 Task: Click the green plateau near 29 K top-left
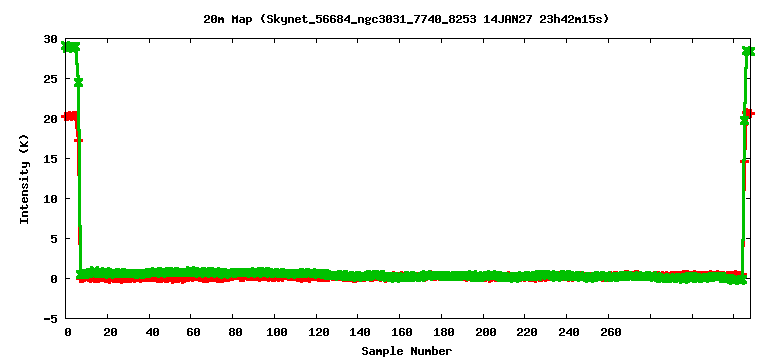tap(70, 47)
